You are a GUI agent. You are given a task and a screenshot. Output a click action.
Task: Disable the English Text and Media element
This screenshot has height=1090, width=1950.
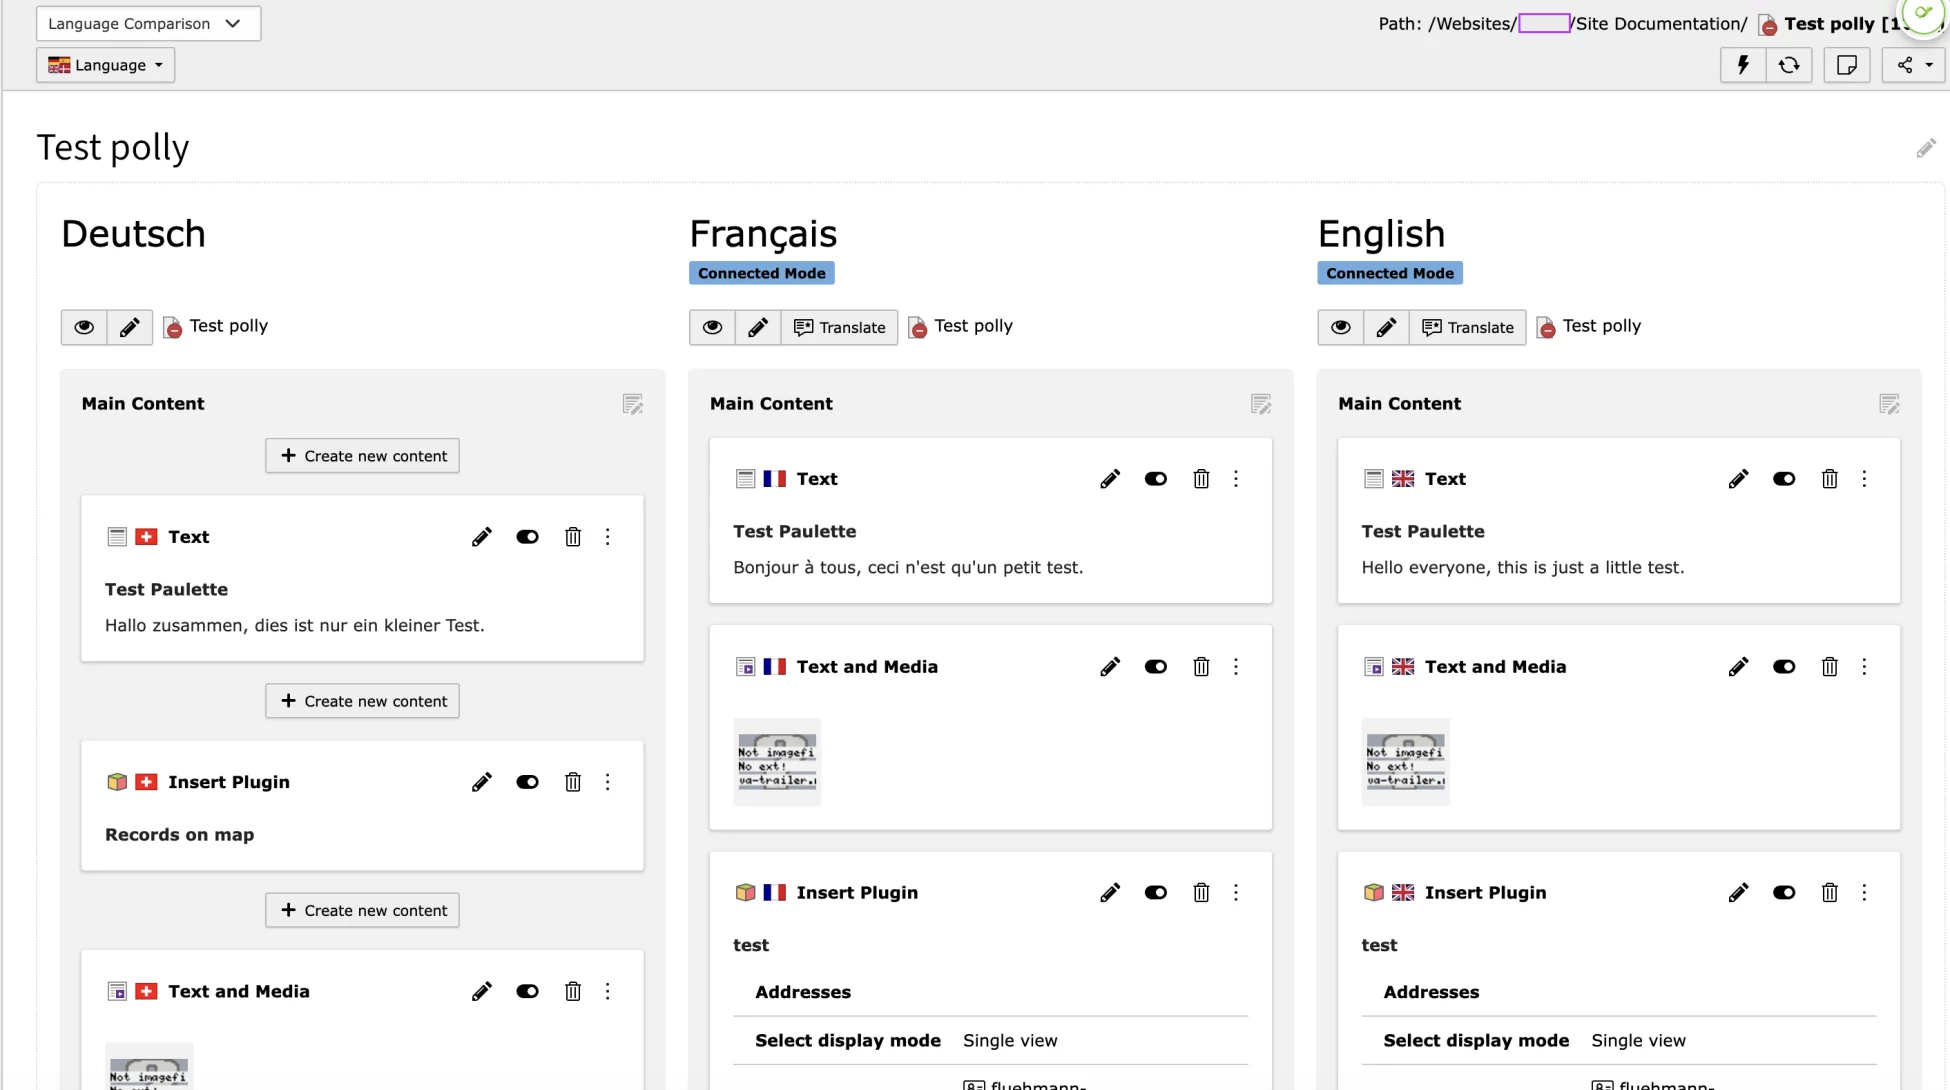coord(1783,667)
